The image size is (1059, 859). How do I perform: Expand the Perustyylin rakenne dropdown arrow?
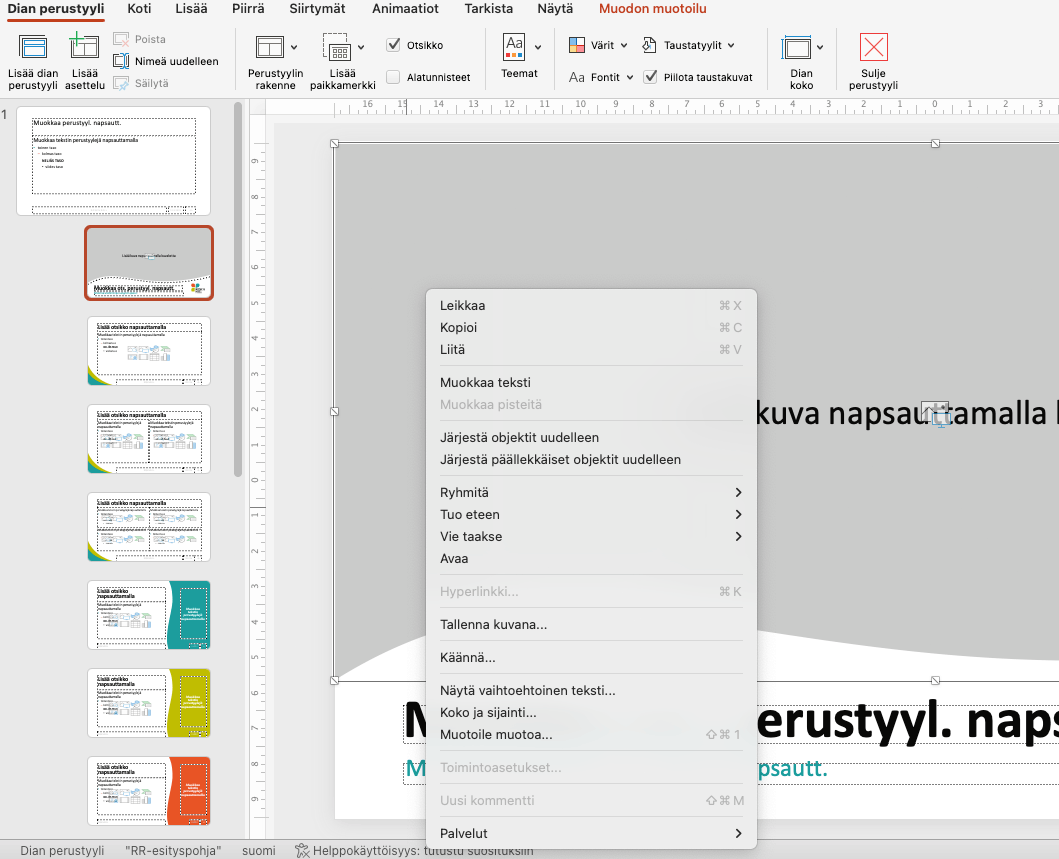tap(294, 47)
